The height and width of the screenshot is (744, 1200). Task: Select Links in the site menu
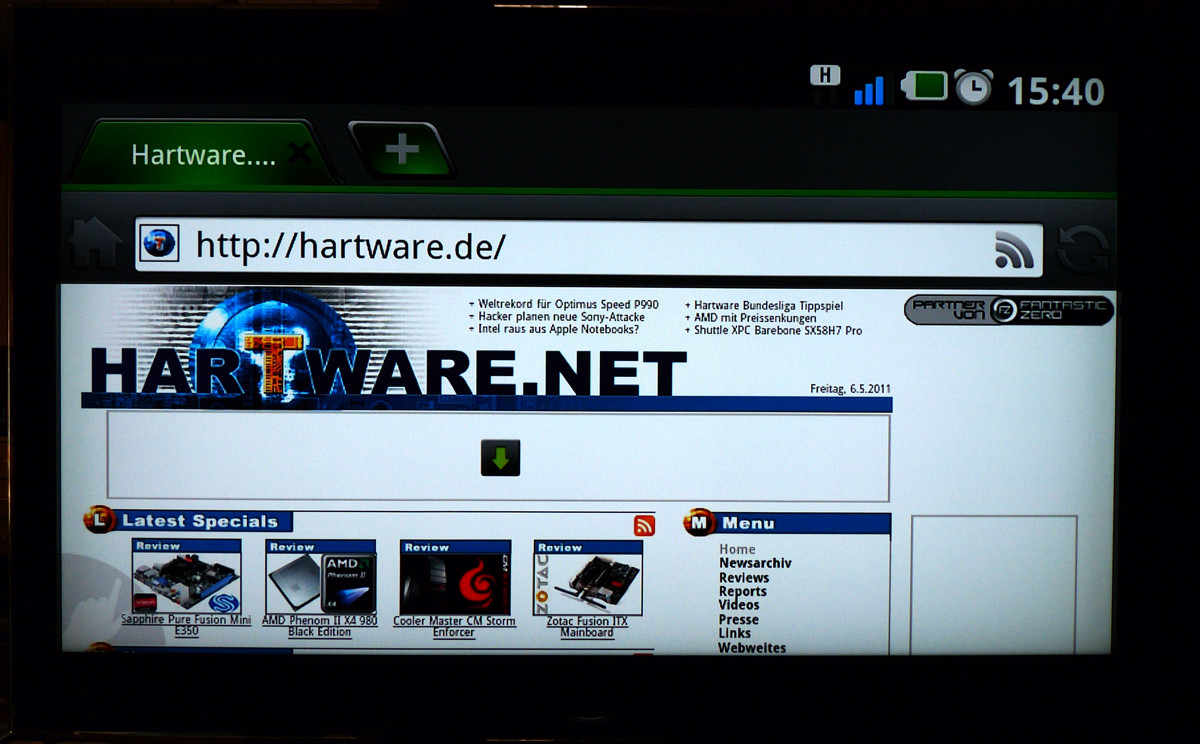[735, 633]
